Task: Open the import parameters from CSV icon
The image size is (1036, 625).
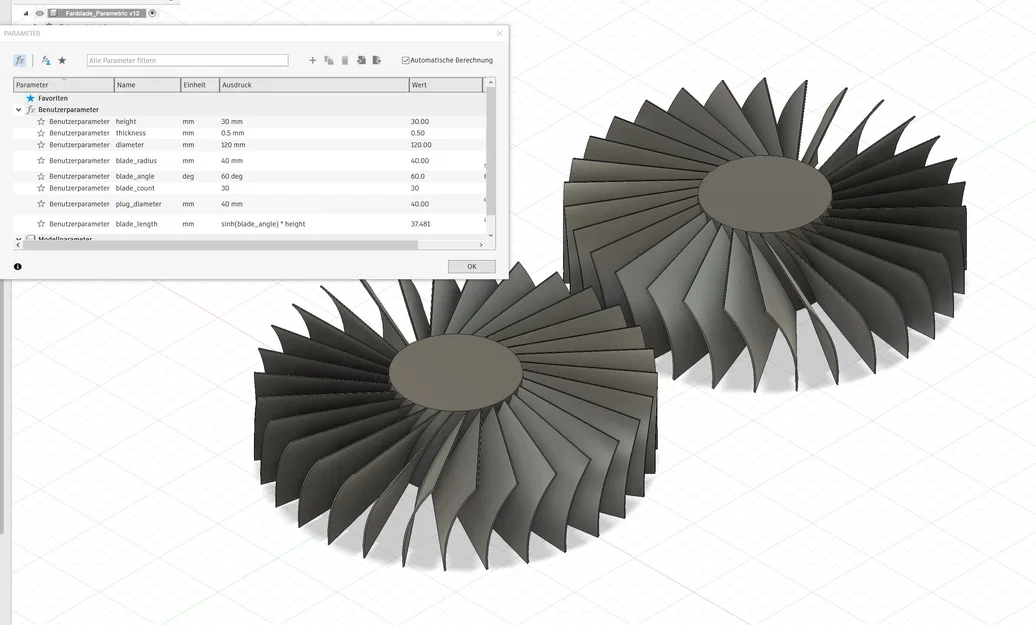Action: (x=361, y=60)
